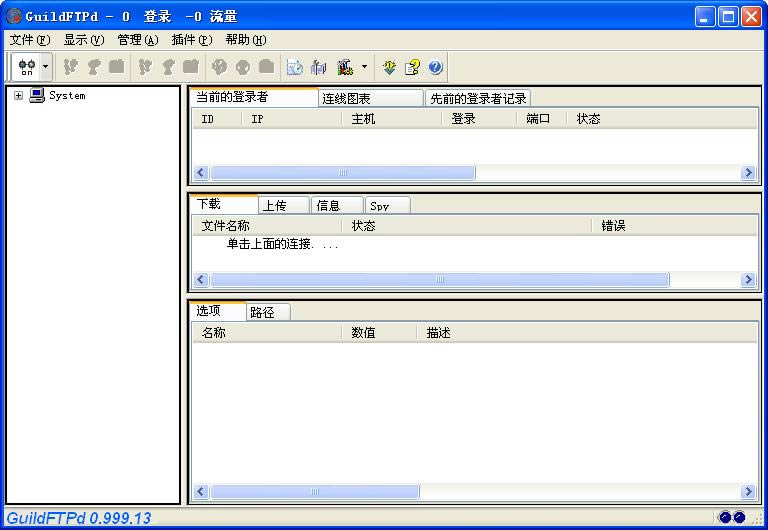Select the Spy tab

coord(387,205)
